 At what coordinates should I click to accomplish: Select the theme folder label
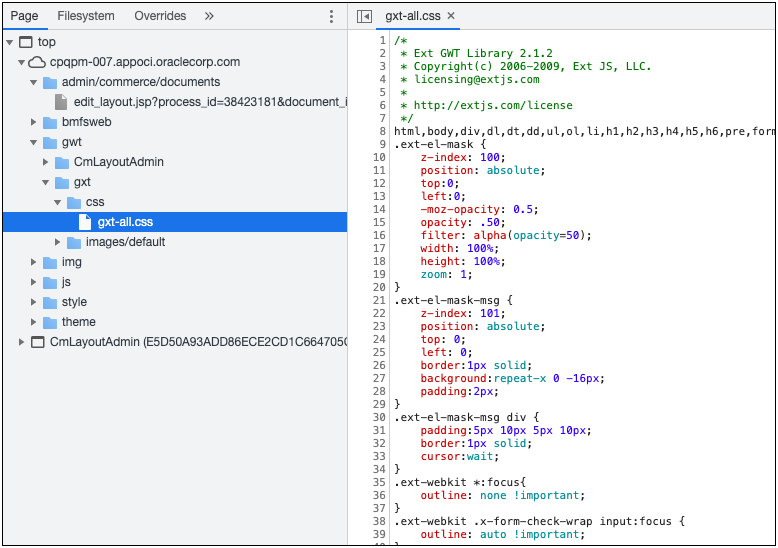pyautogui.click(x=78, y=322)
